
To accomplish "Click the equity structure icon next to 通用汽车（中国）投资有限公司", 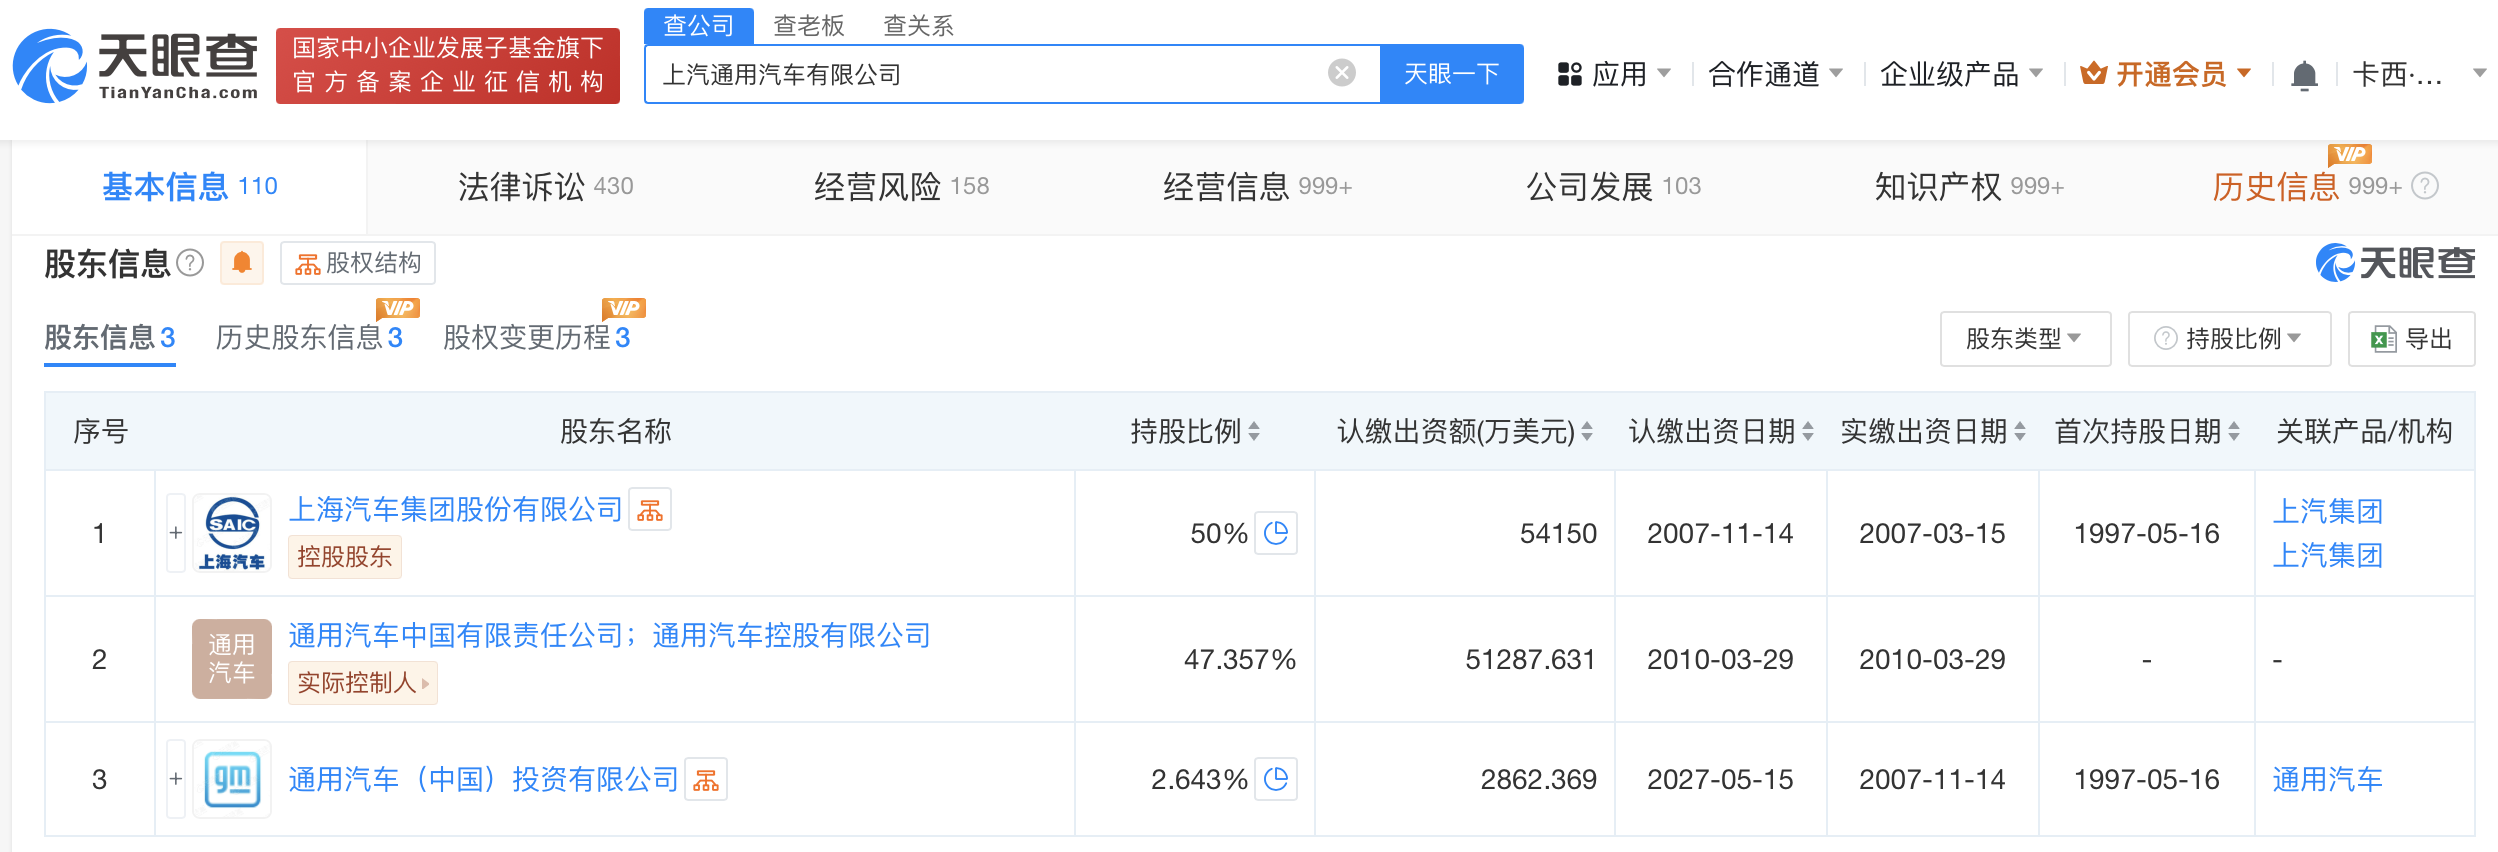I will (706, 780).
